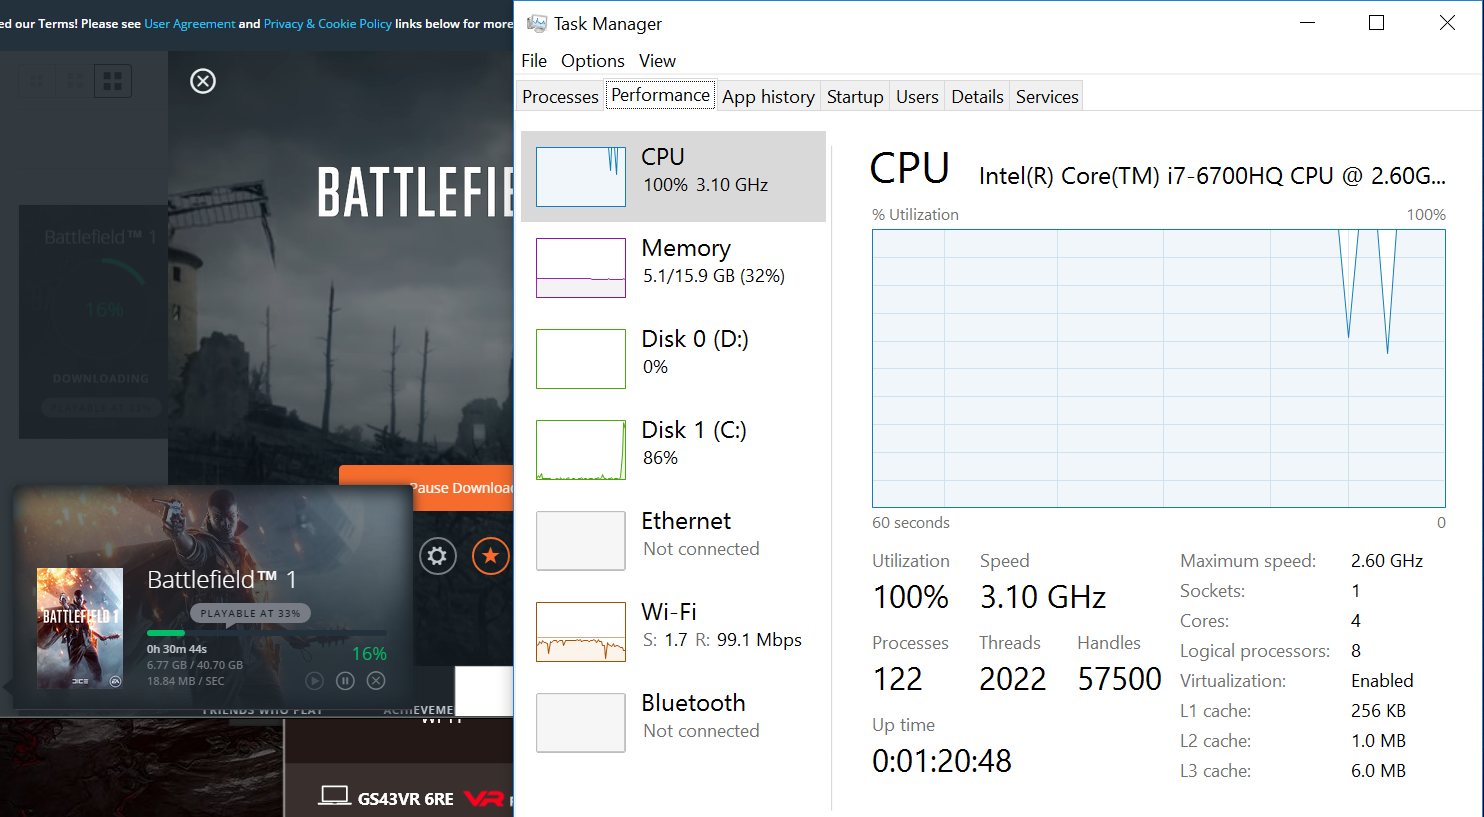Click the Handles count 57500
1484x817 pixels.
(x=1119, y=679)
